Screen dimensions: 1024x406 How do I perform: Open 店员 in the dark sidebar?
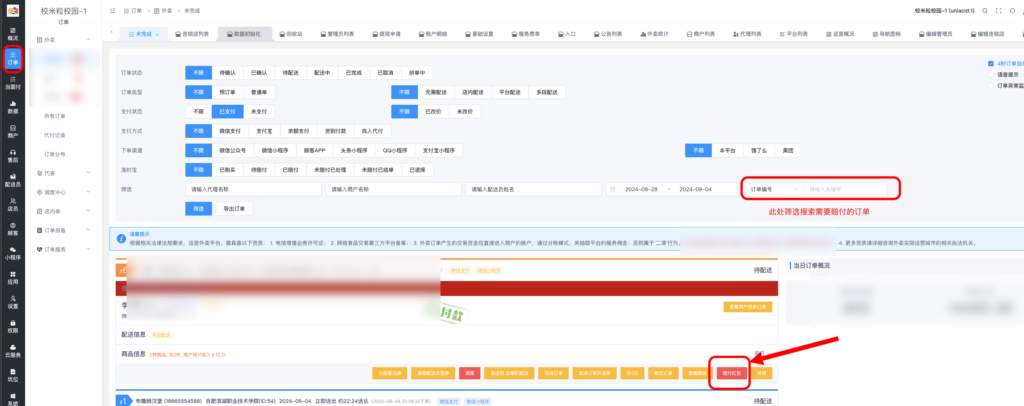(x=12, y=205)
